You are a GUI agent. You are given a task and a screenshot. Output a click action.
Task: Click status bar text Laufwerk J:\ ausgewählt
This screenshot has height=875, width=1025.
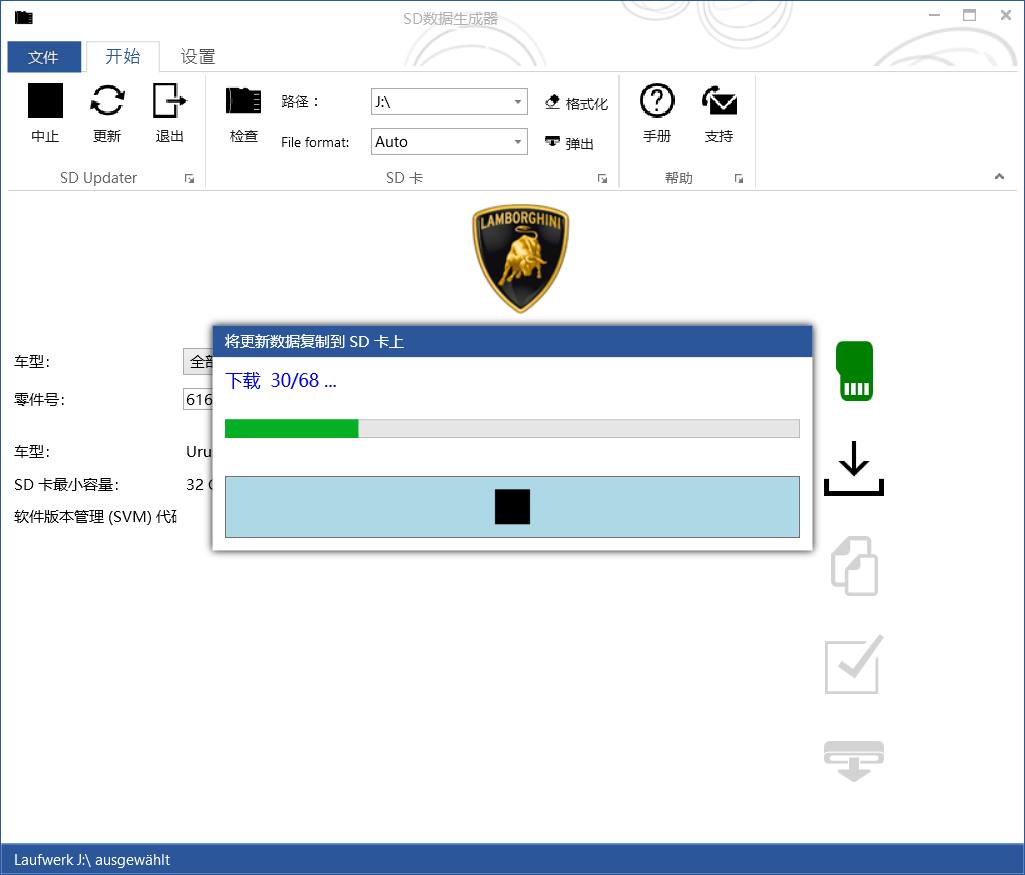[x=92, y=859]
